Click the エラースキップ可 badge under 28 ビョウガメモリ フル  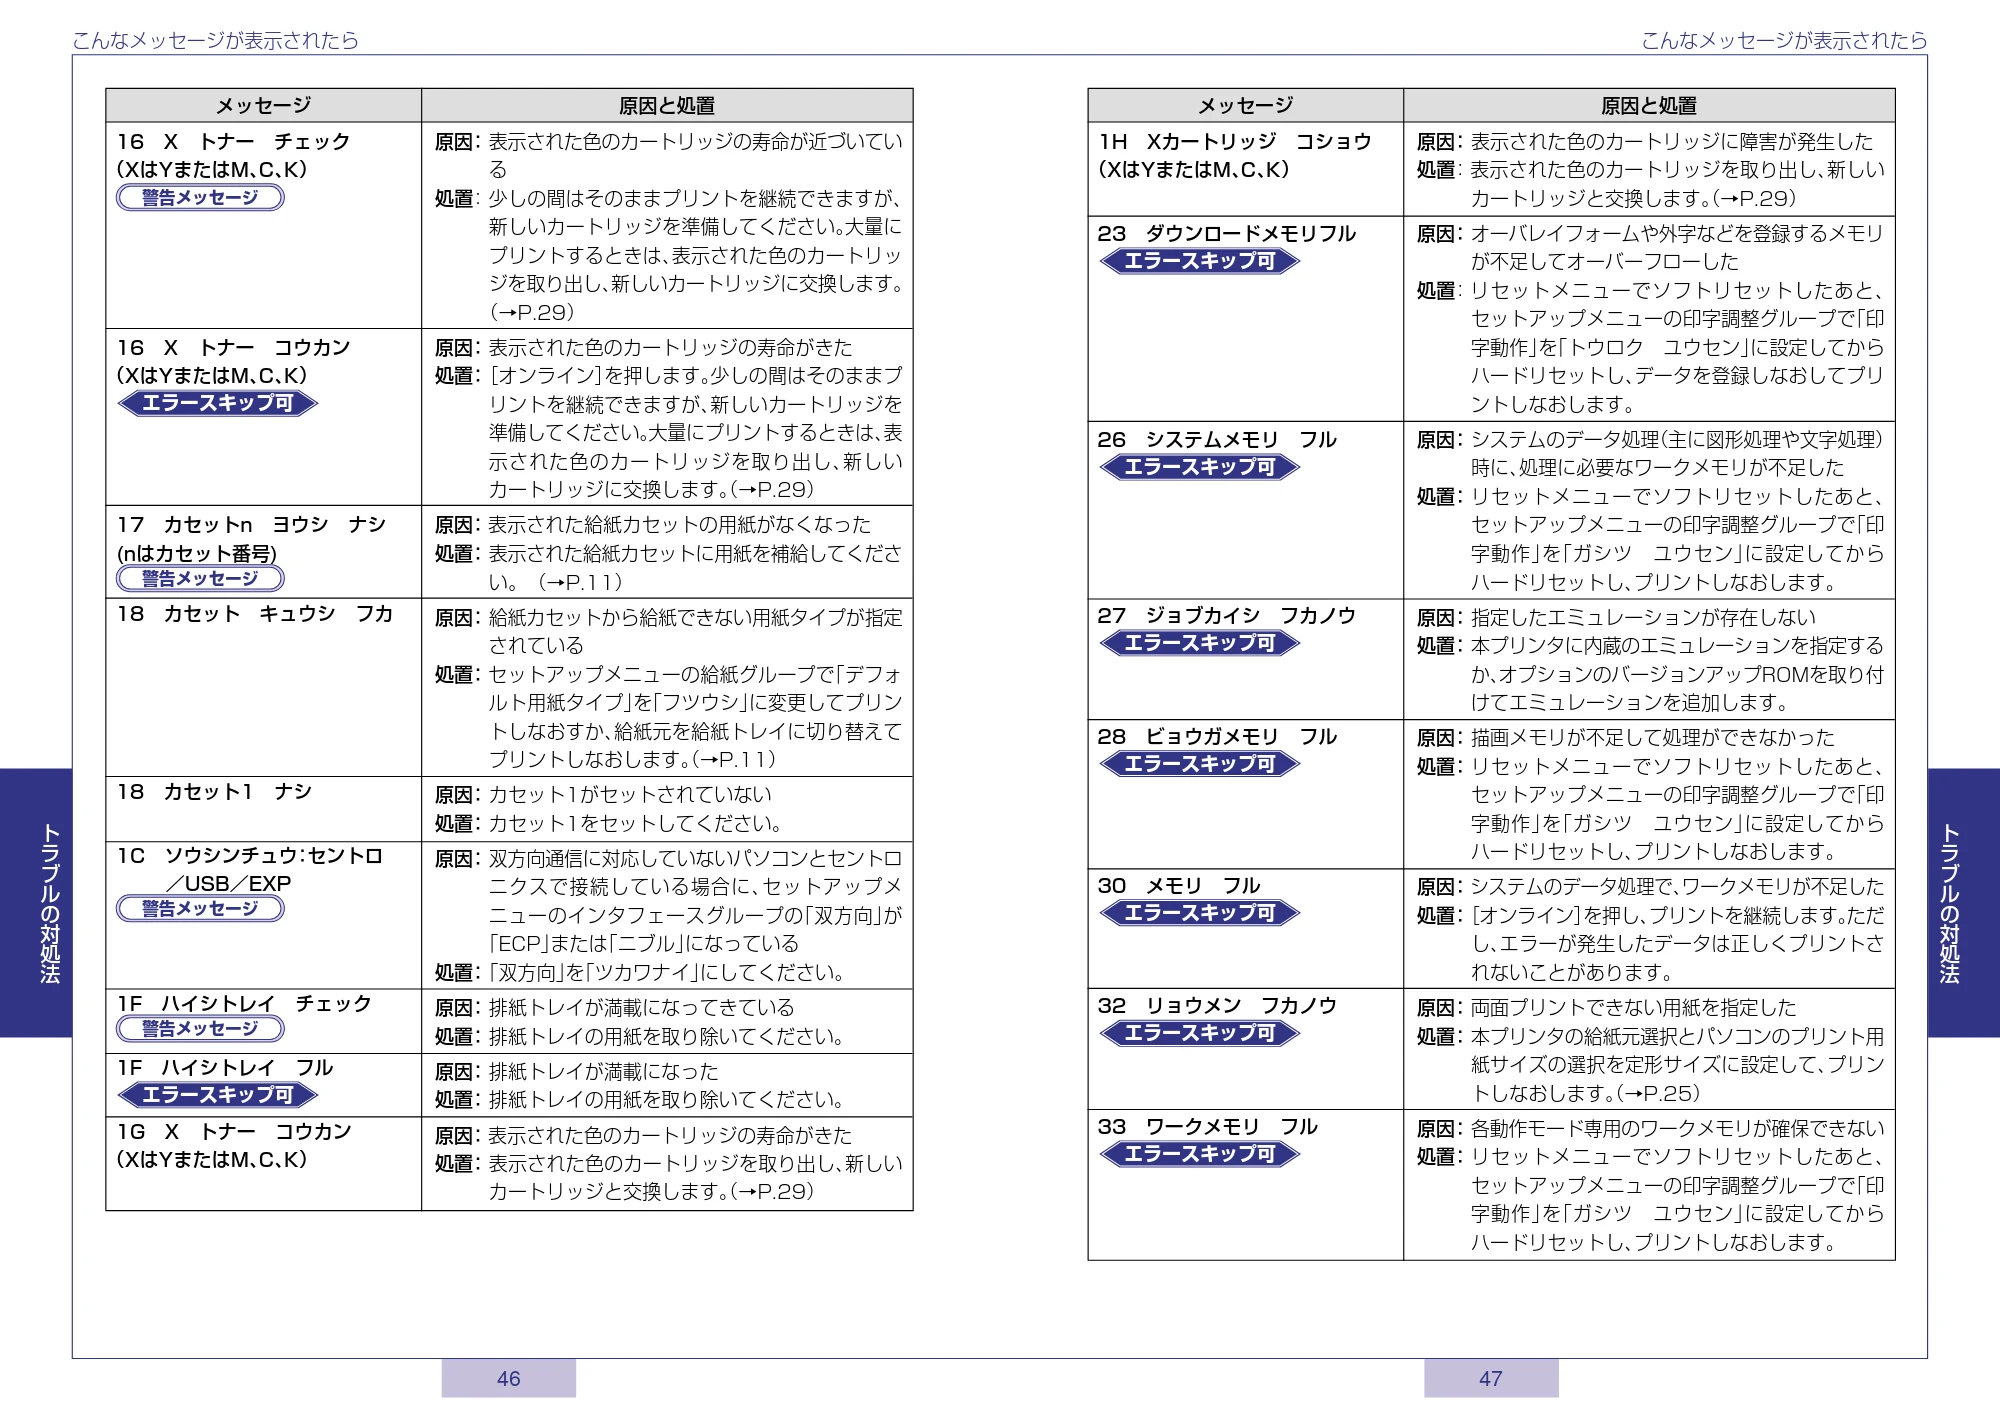1199,764
